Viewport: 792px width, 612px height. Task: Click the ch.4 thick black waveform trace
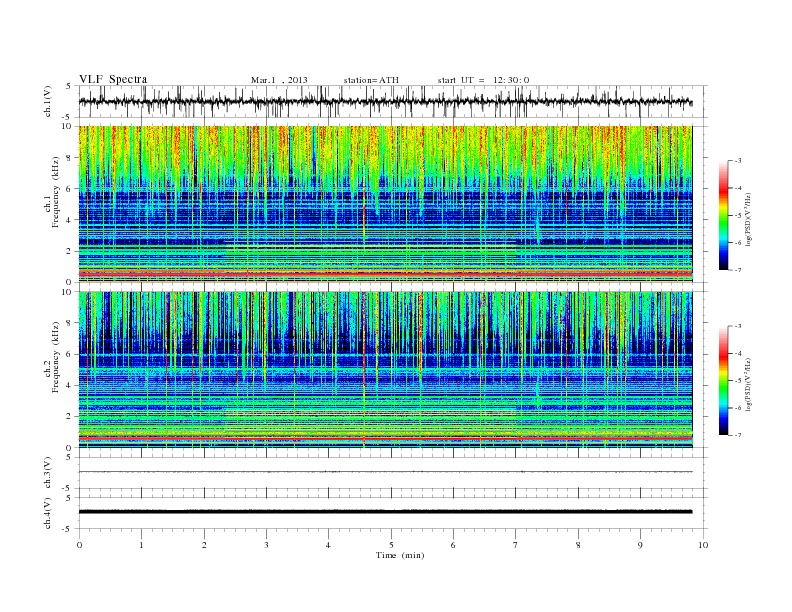click(385, 512)
